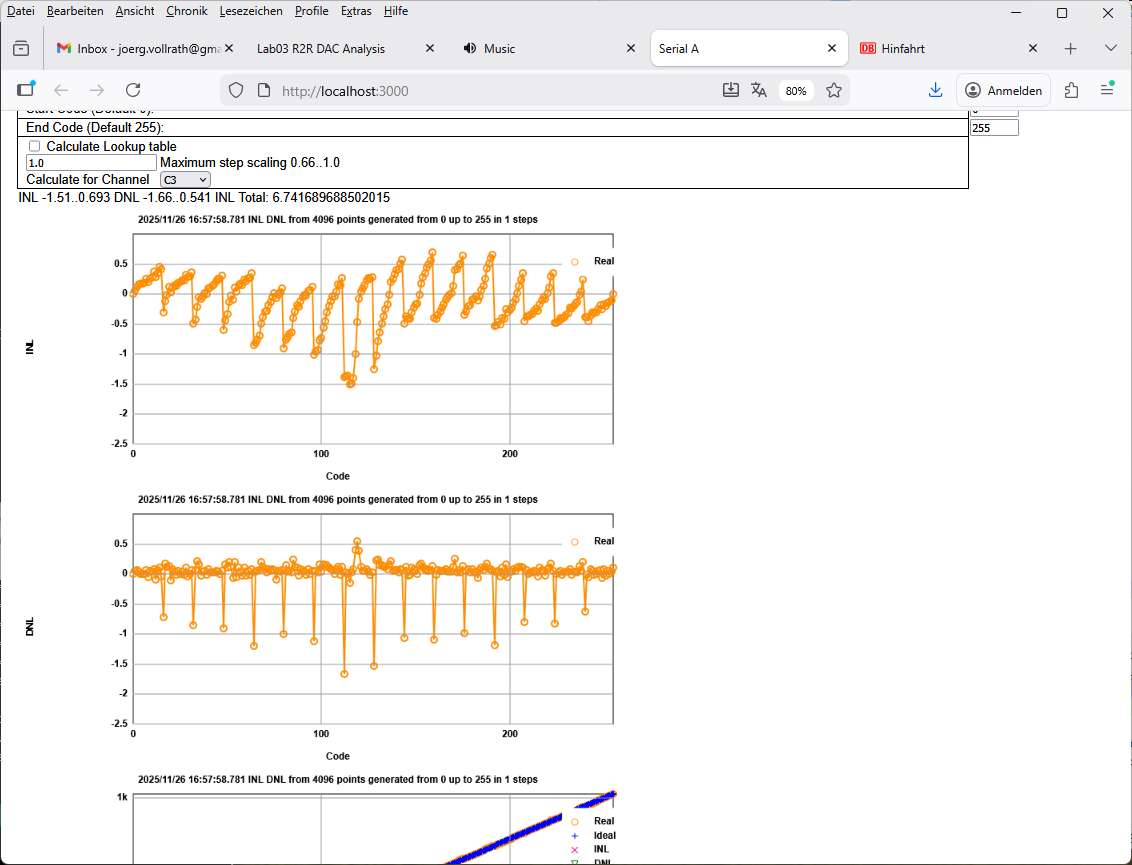
Task: Open the downloads panel
Action: pyautogui.click(x=935, y=90)
